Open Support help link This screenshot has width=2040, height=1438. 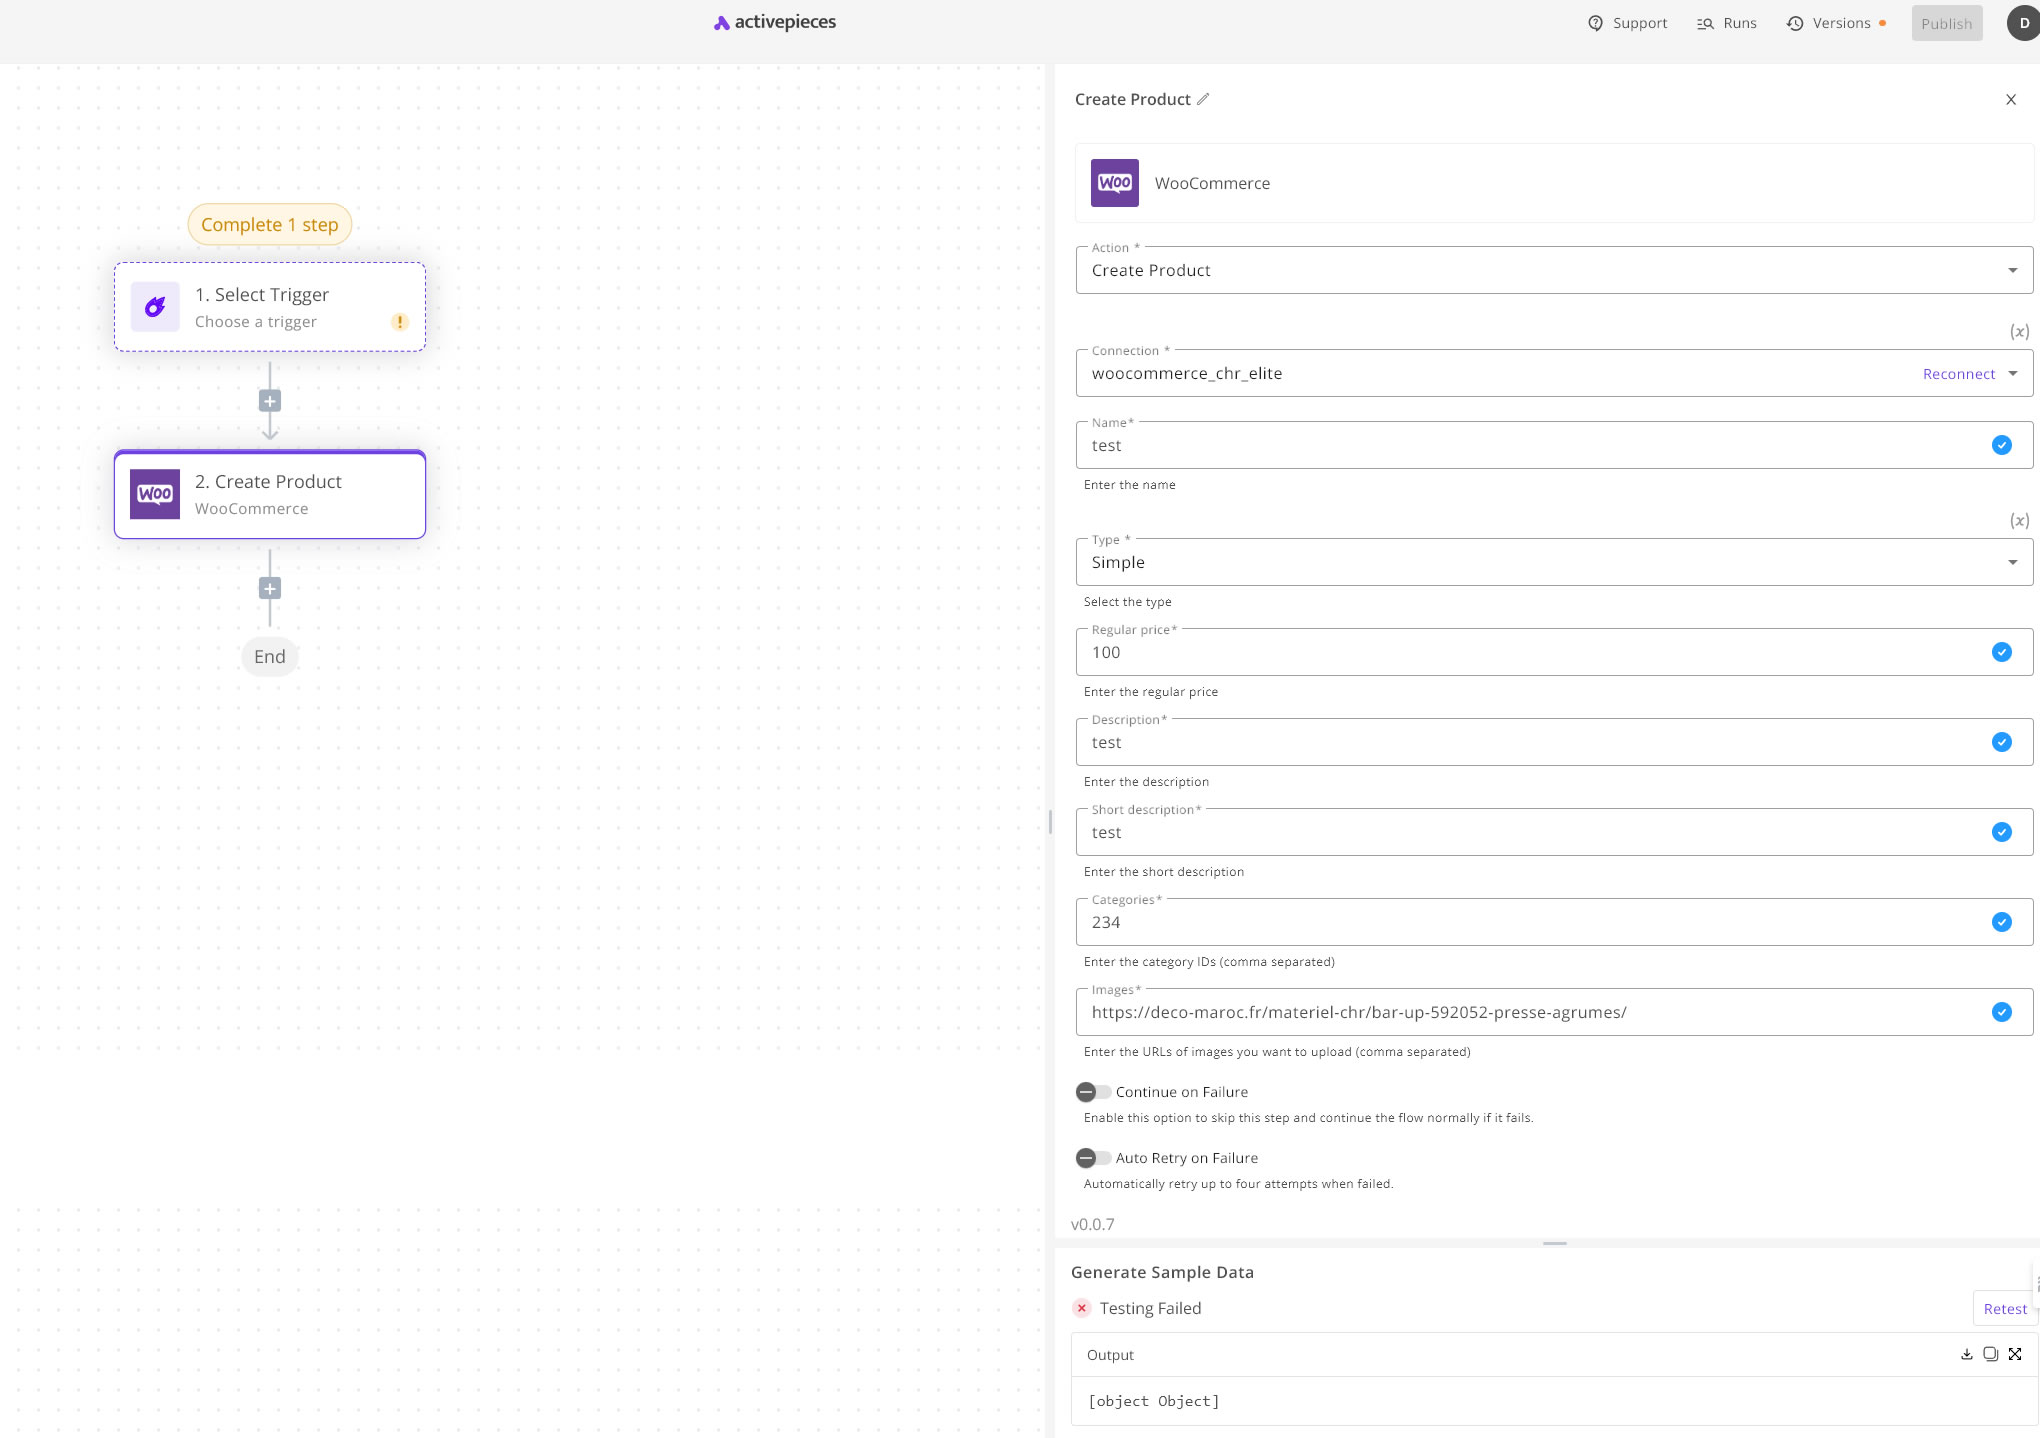coord(1627,23)
